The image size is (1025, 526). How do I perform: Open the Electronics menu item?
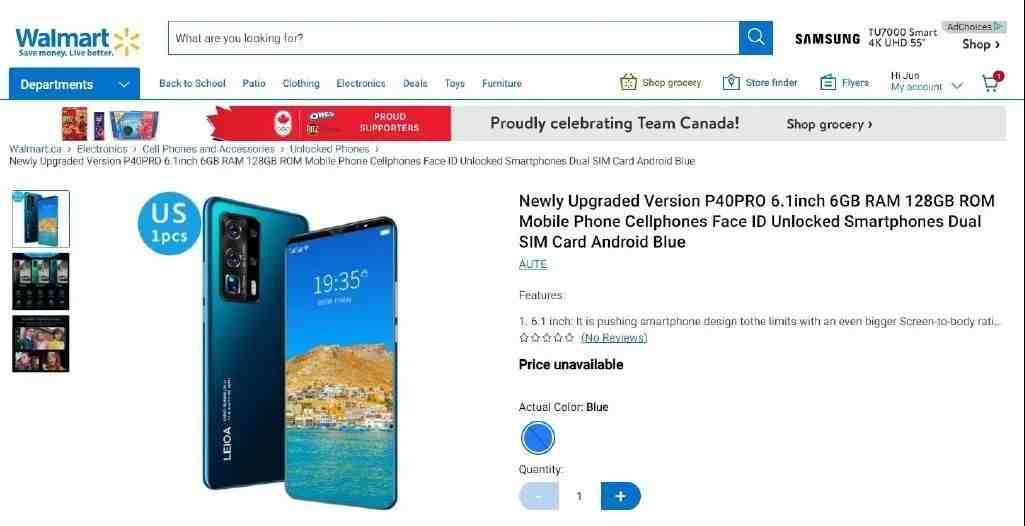tap(361, 84)
